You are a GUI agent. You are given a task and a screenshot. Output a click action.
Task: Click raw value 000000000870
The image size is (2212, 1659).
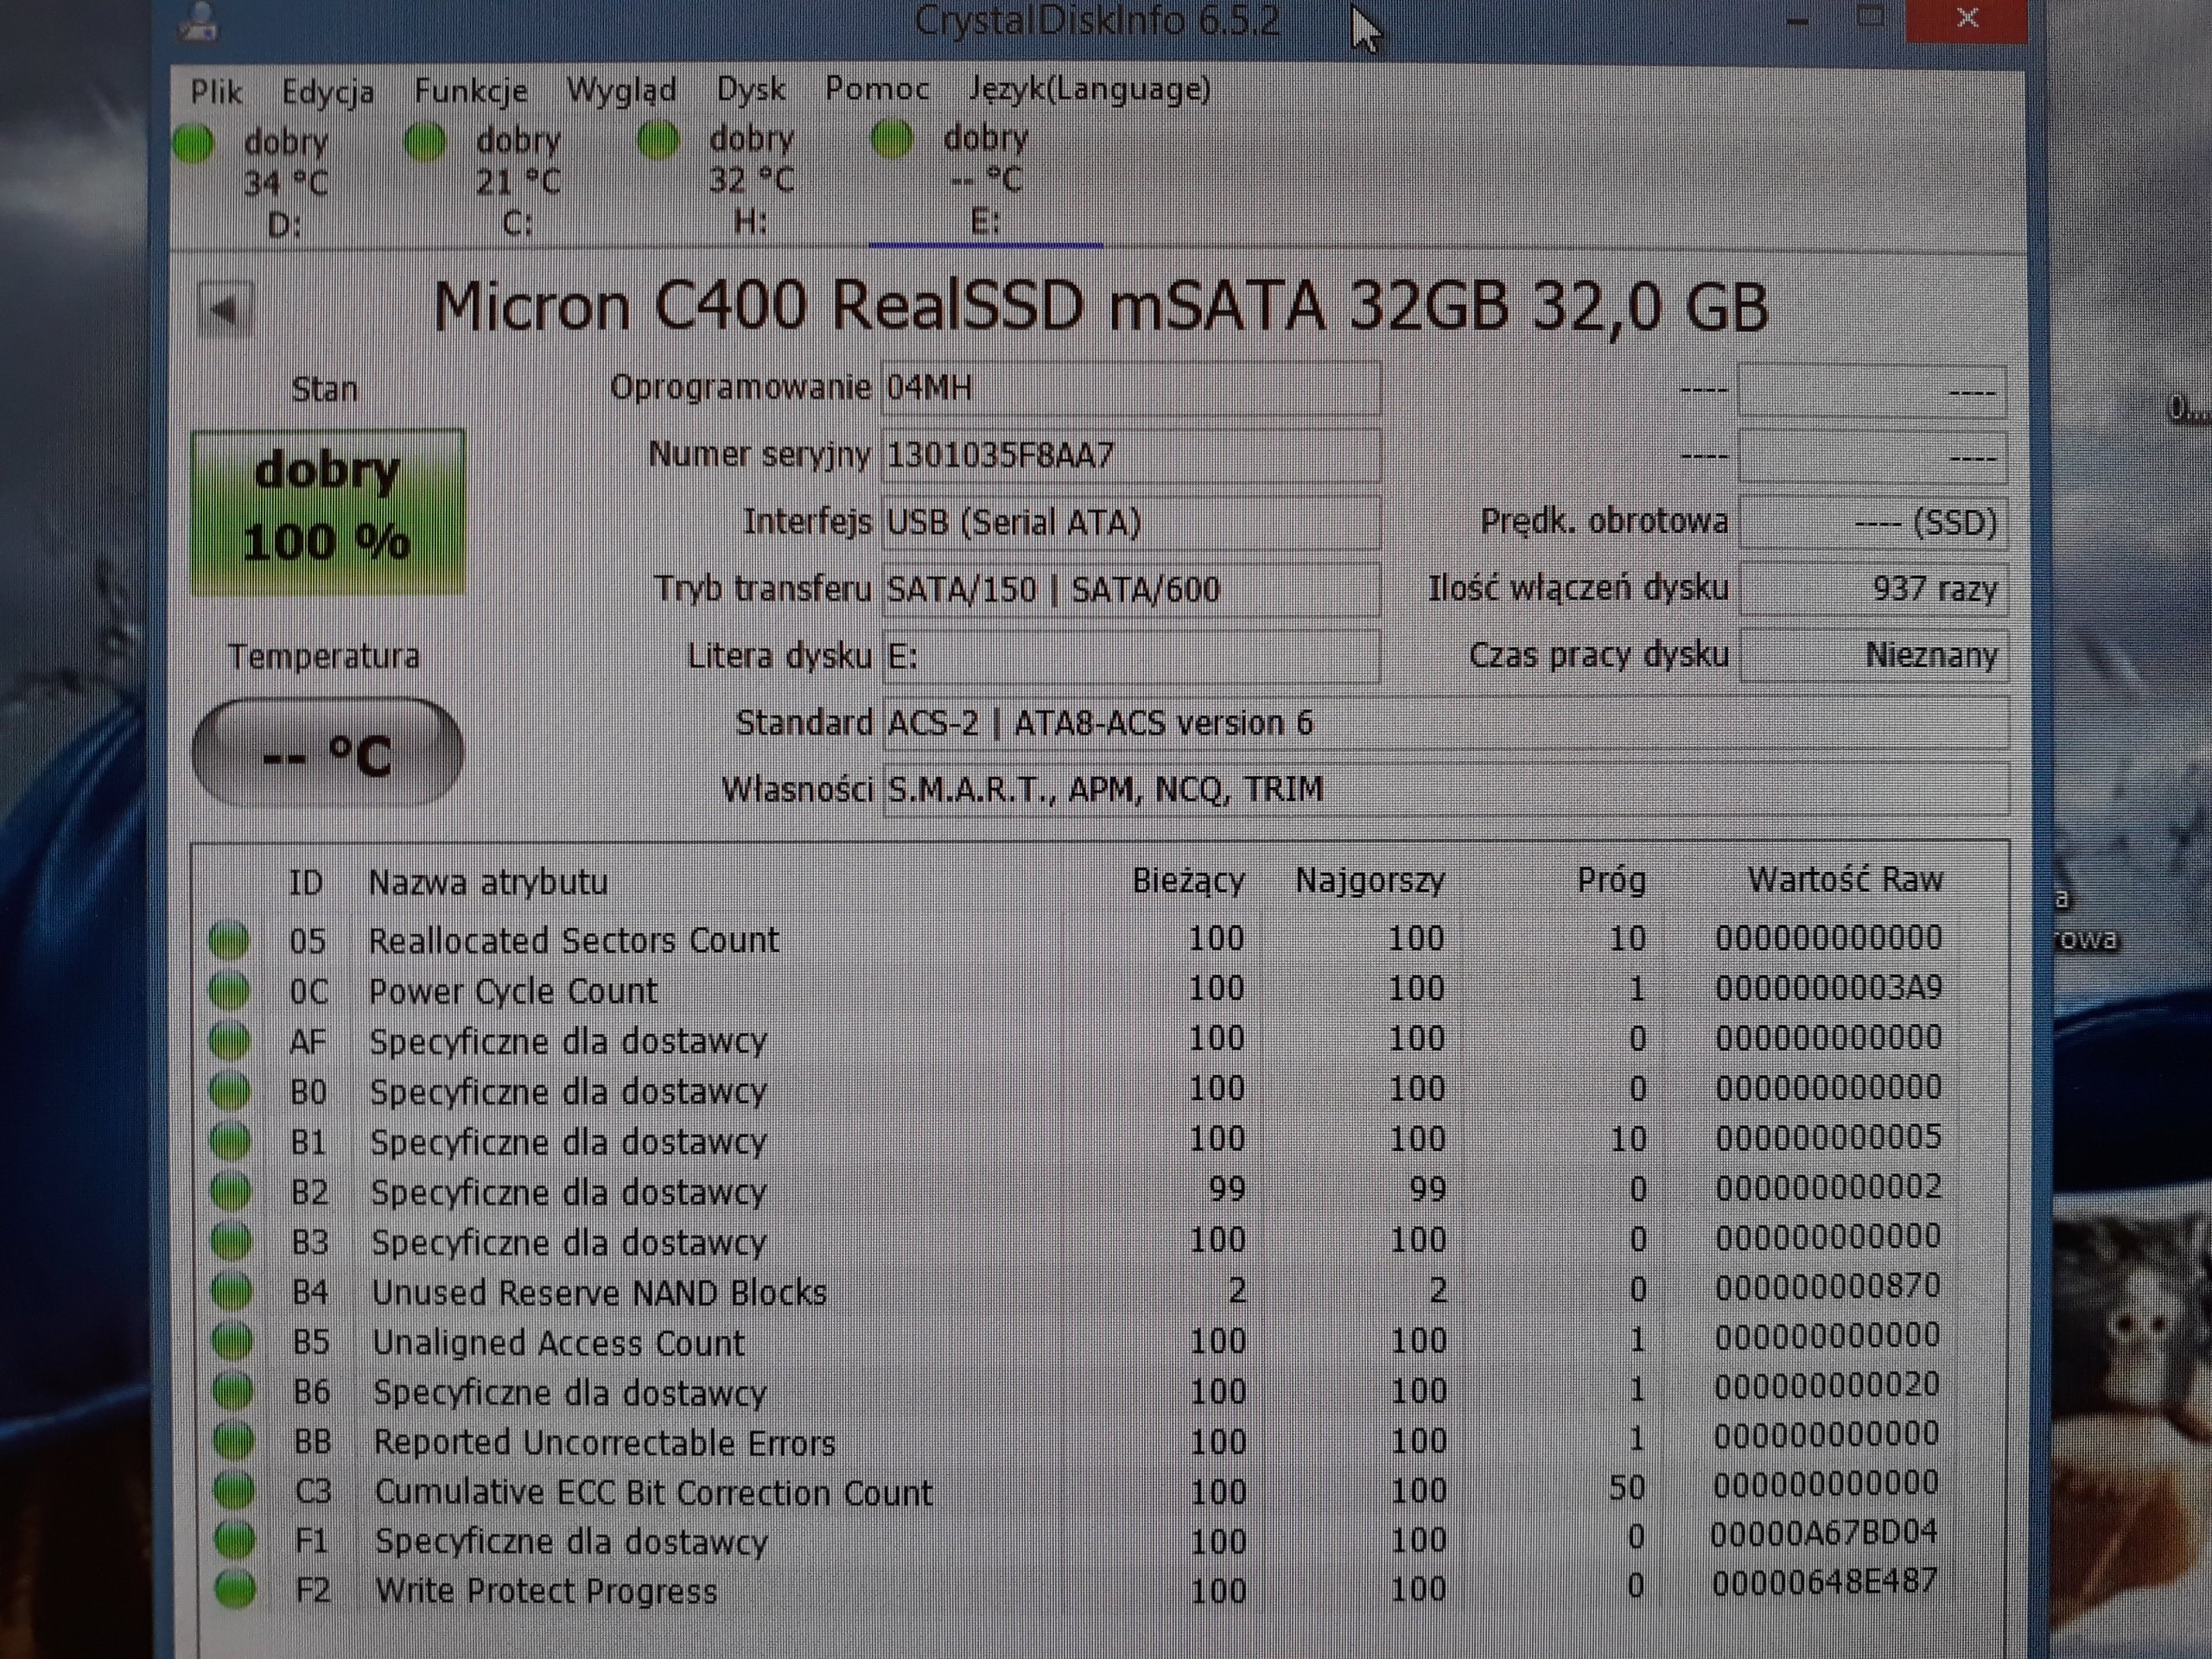coord(1828,1286)
